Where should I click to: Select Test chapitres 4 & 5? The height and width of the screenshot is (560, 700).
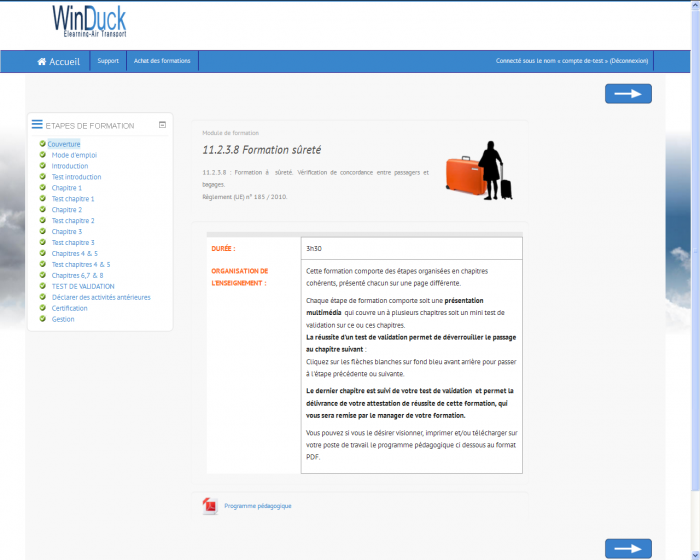tap(81, 264)
